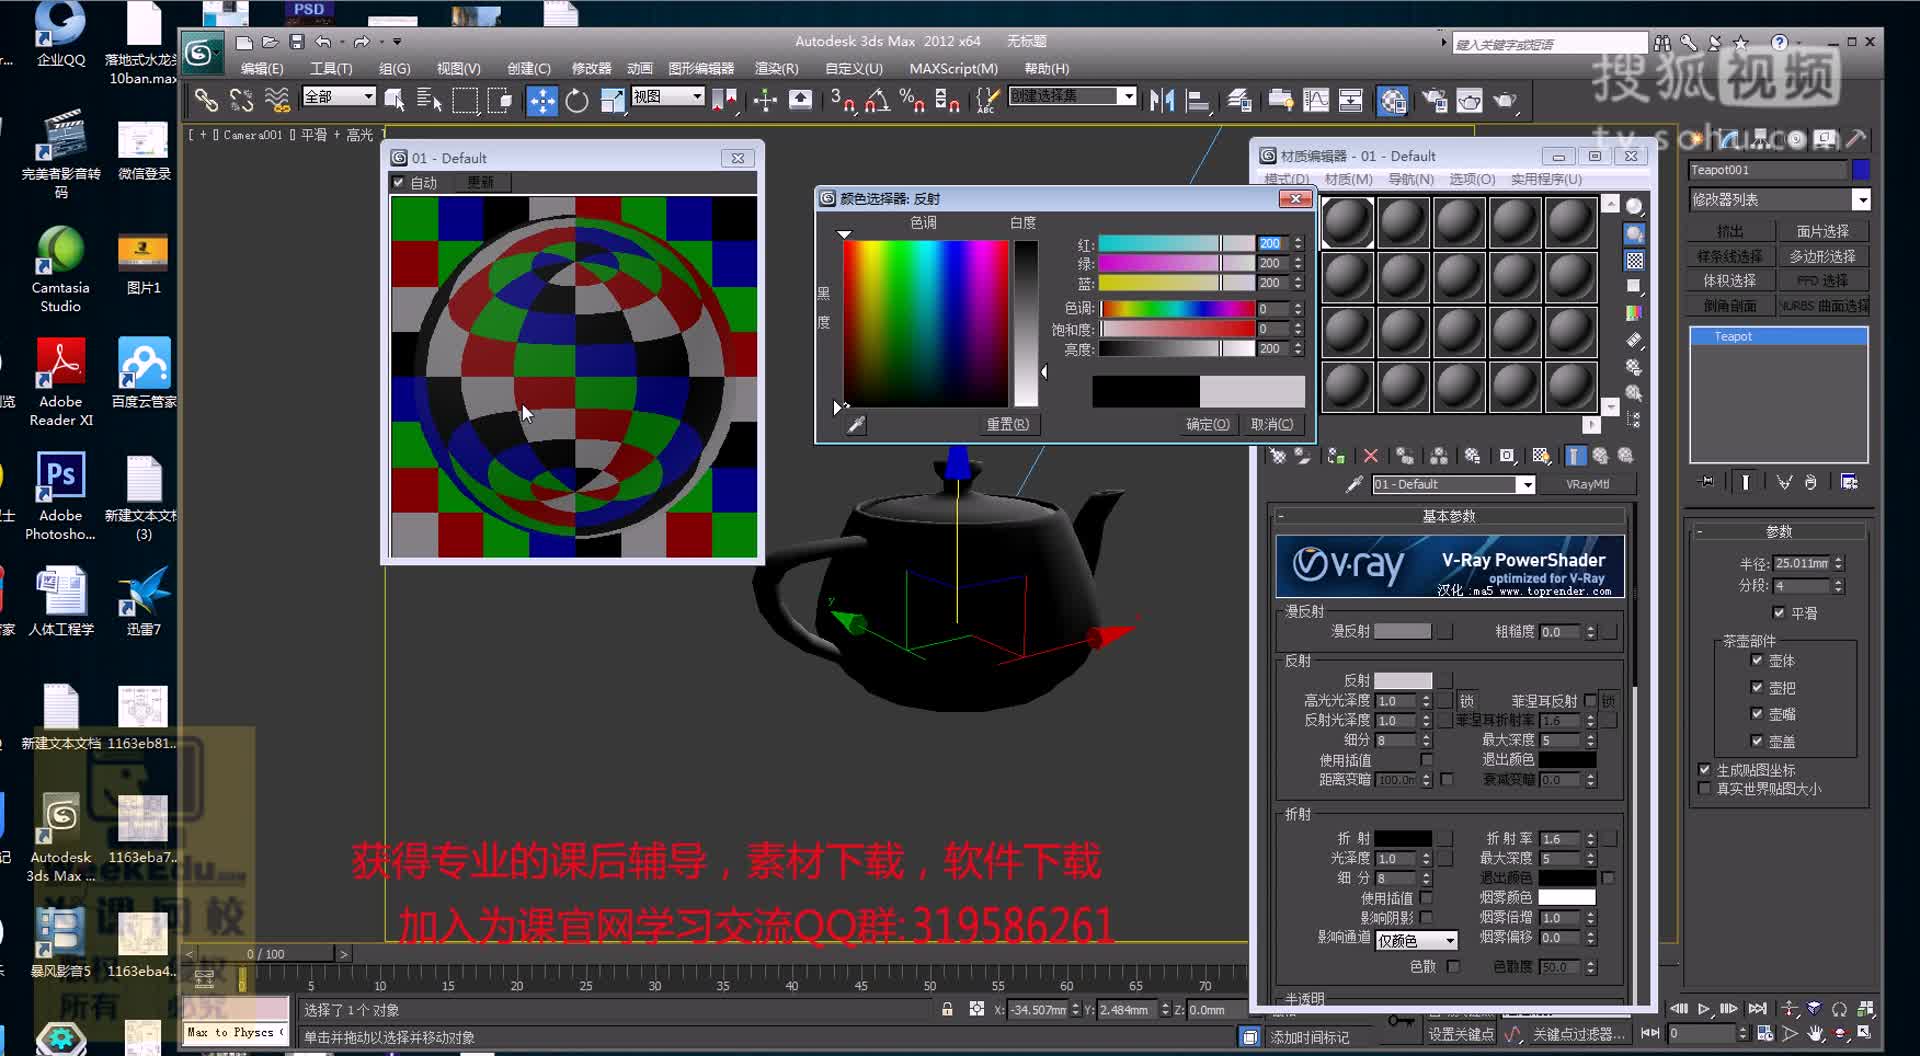1920x1056 pixels.
Task: Click Show End Result toggle in modifier panel
Action: pyautogui.click(x=1745, y=482)
